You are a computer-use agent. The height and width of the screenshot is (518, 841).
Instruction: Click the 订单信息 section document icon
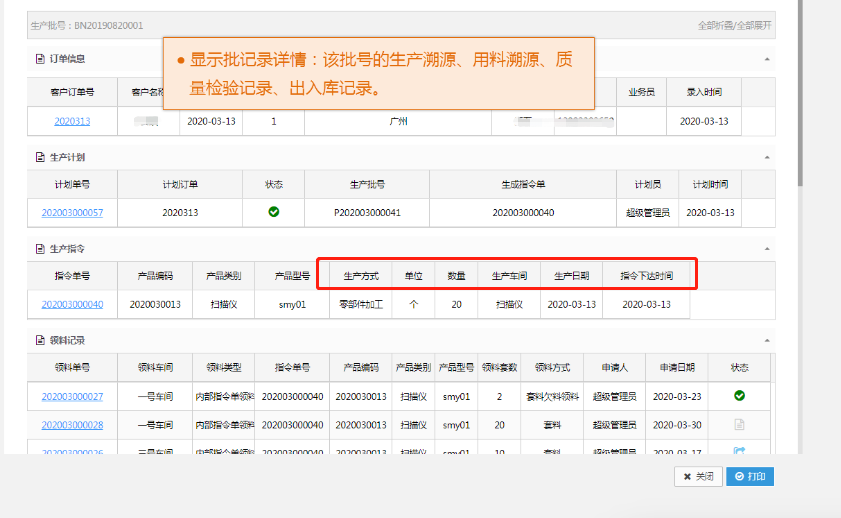[x=40, y=59]
